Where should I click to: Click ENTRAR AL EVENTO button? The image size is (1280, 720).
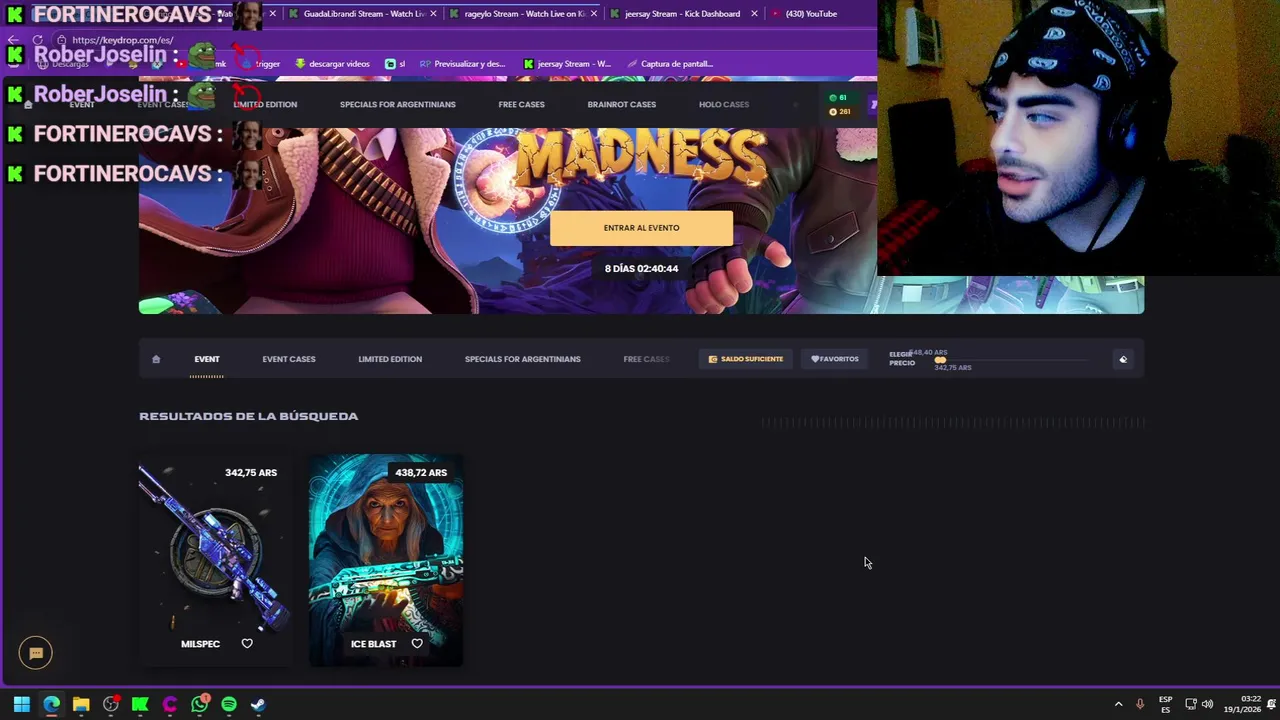(x=641, y=228)
